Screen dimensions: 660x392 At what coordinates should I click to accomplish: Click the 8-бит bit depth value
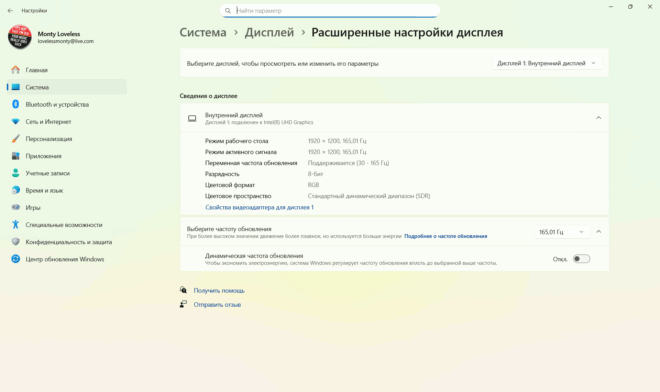pos(315,174)
